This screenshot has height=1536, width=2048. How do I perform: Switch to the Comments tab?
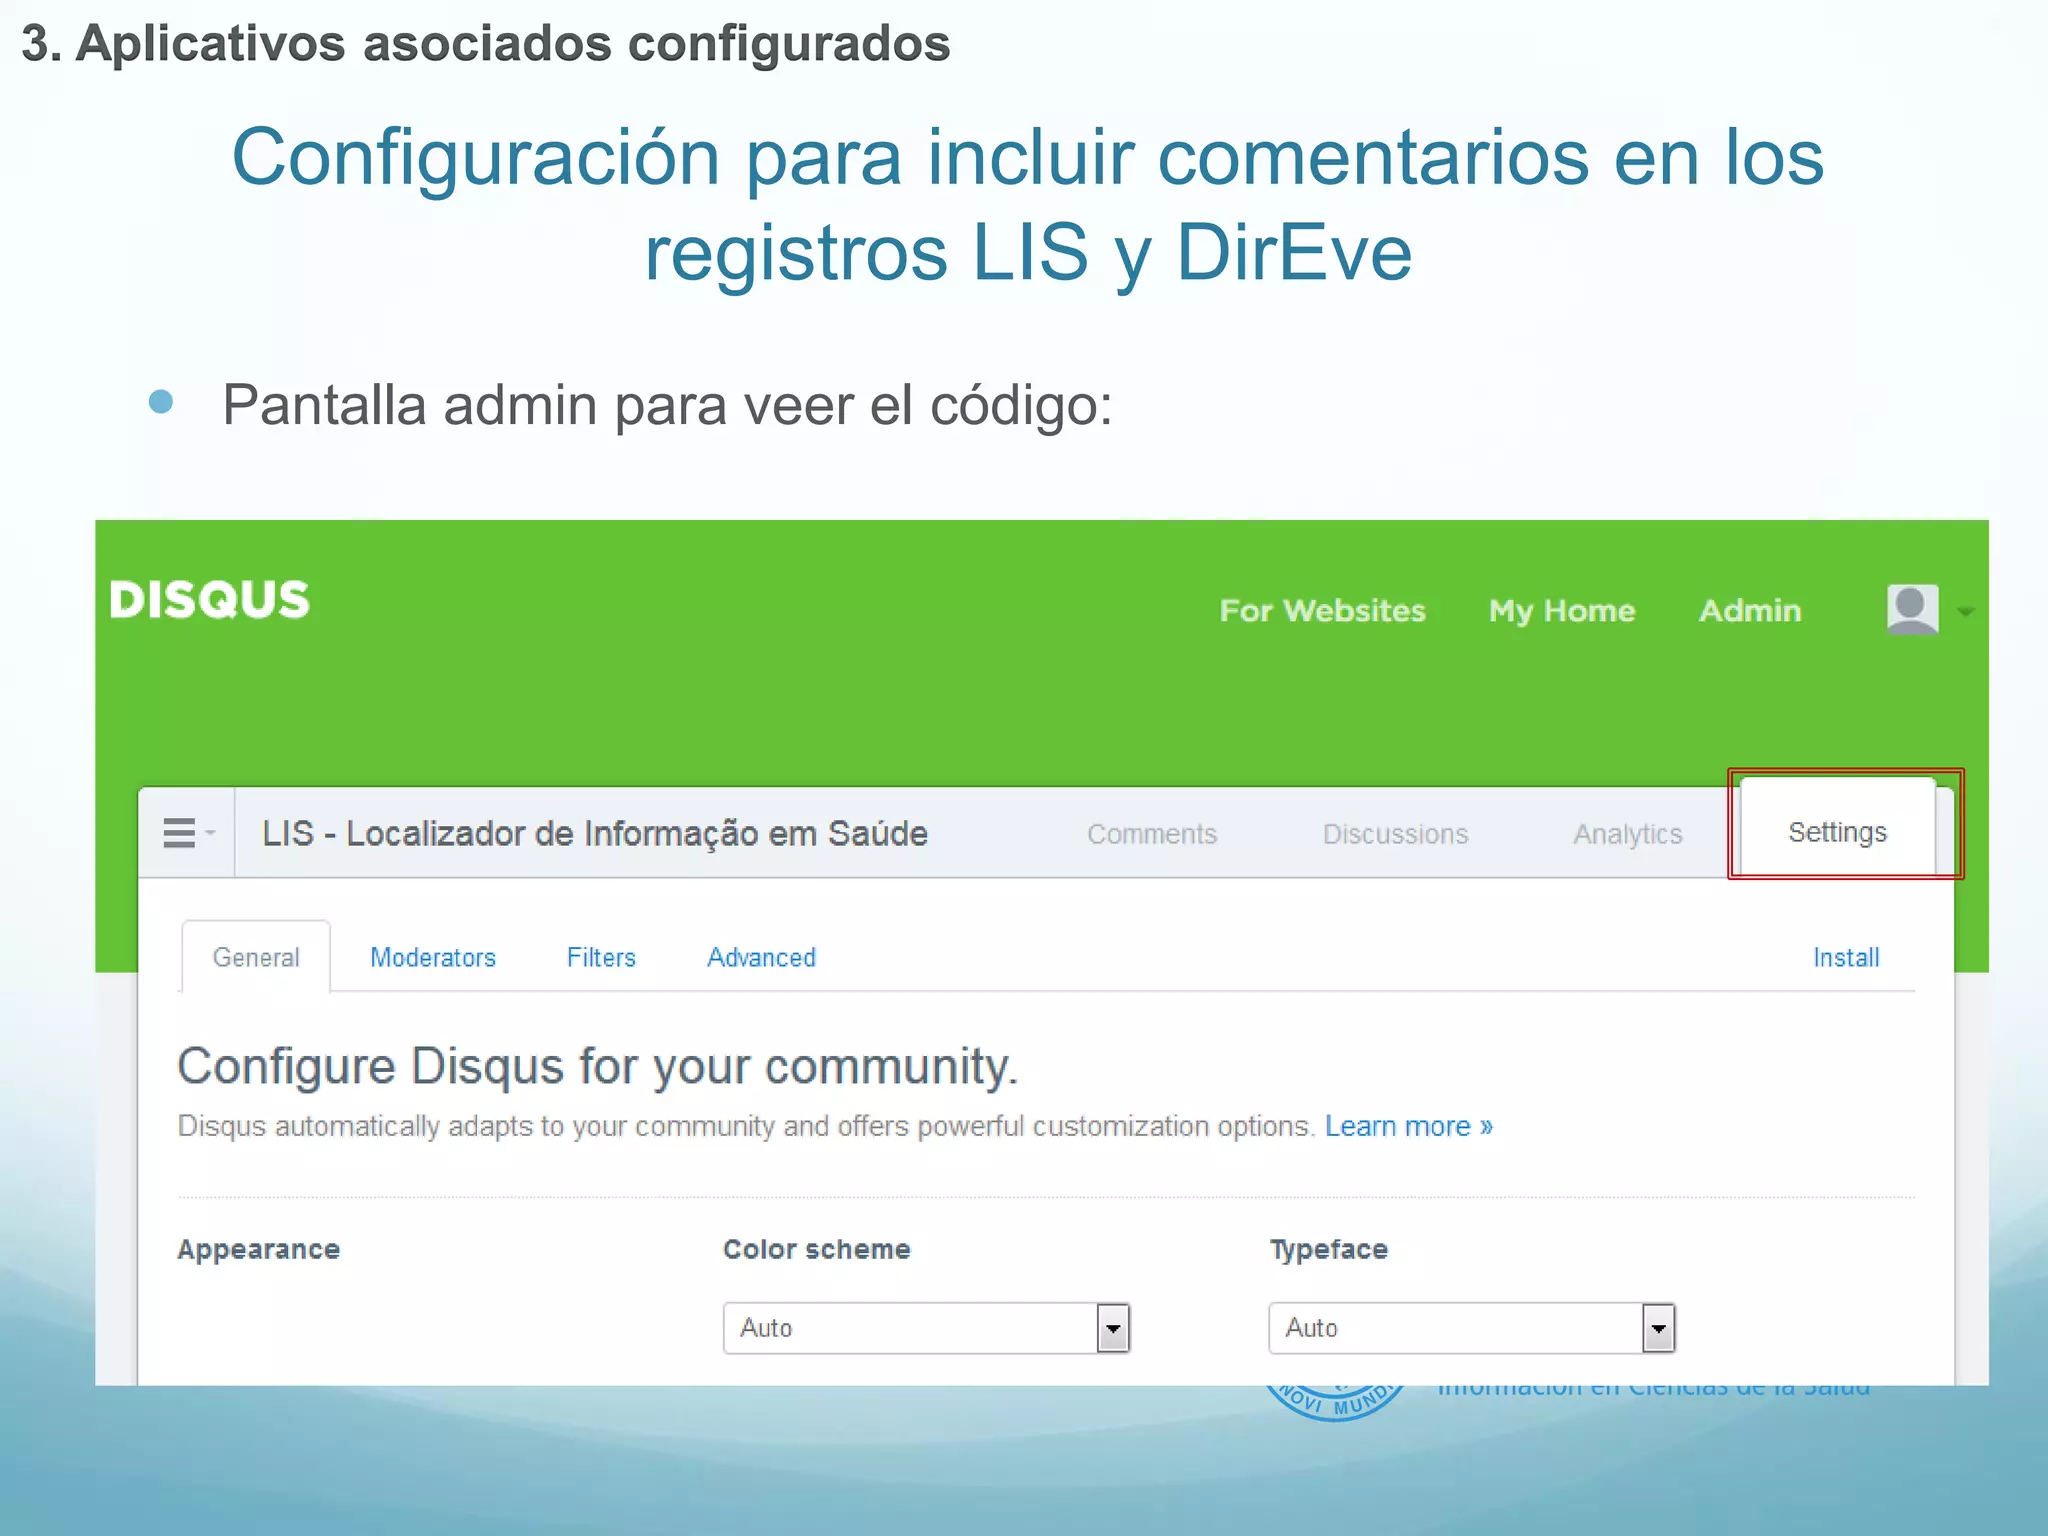click(1152, 834)
